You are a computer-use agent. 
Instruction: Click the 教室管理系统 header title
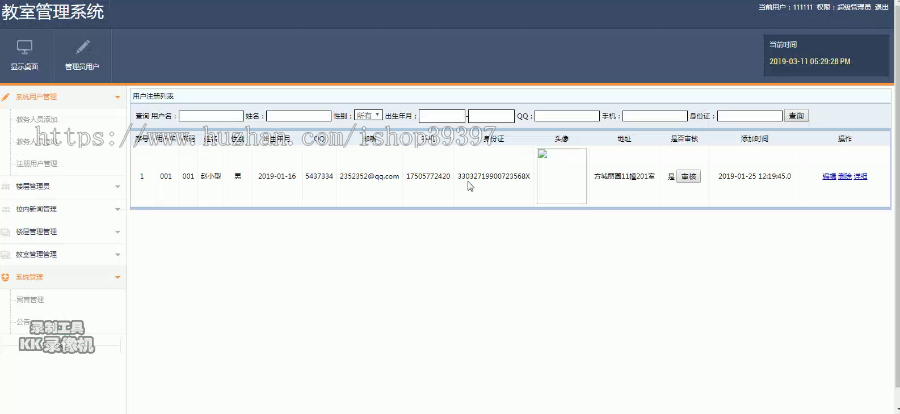(x=52, y=12)
